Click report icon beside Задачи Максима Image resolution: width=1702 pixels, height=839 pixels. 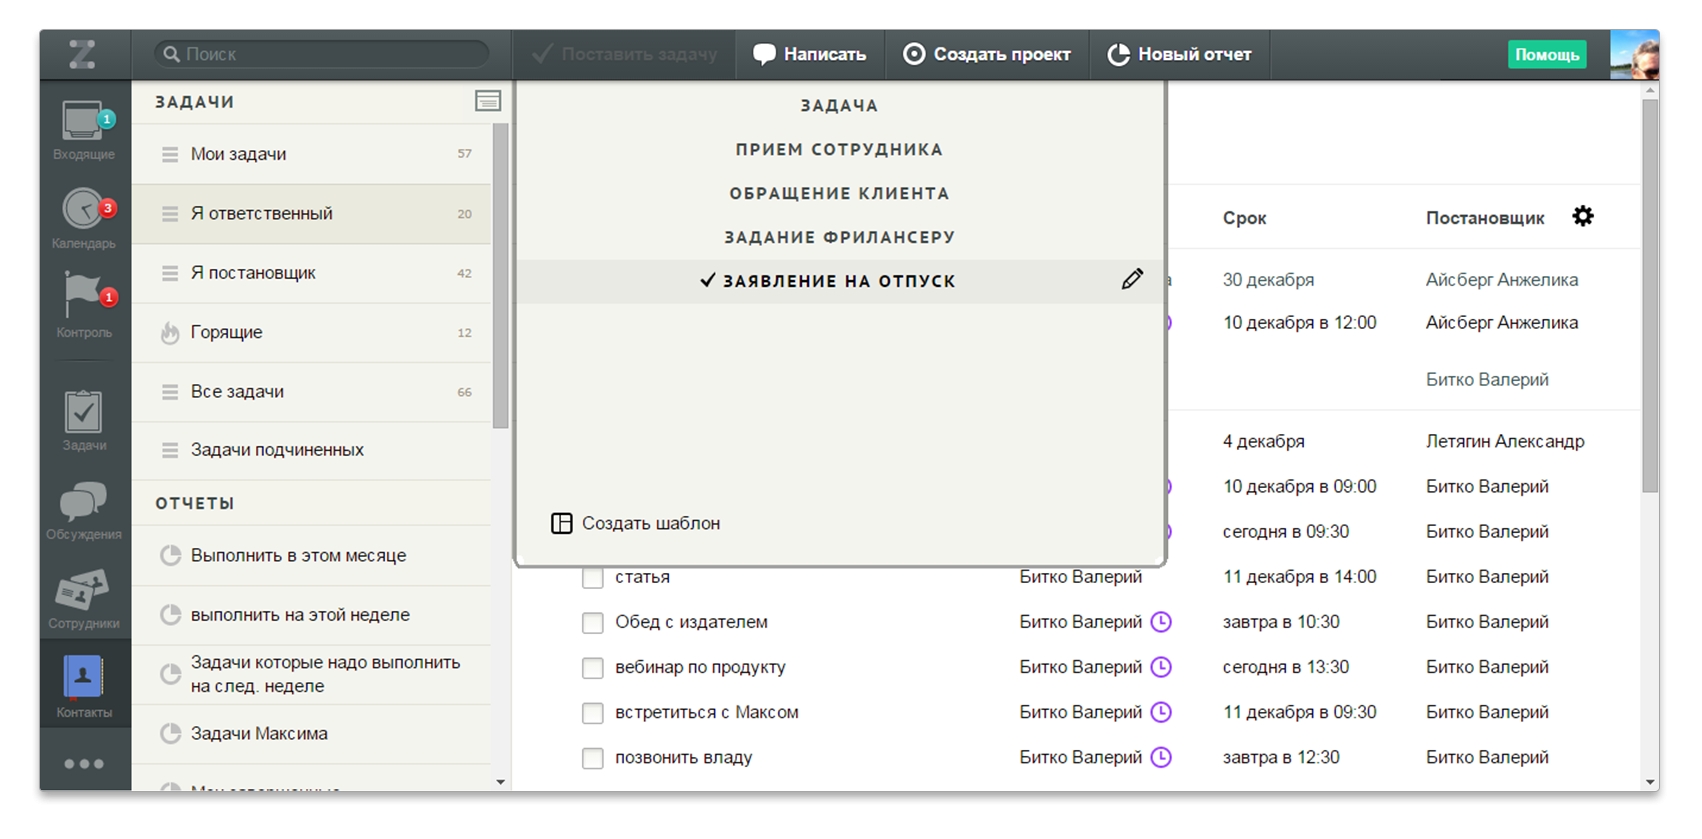click(170, 733)
